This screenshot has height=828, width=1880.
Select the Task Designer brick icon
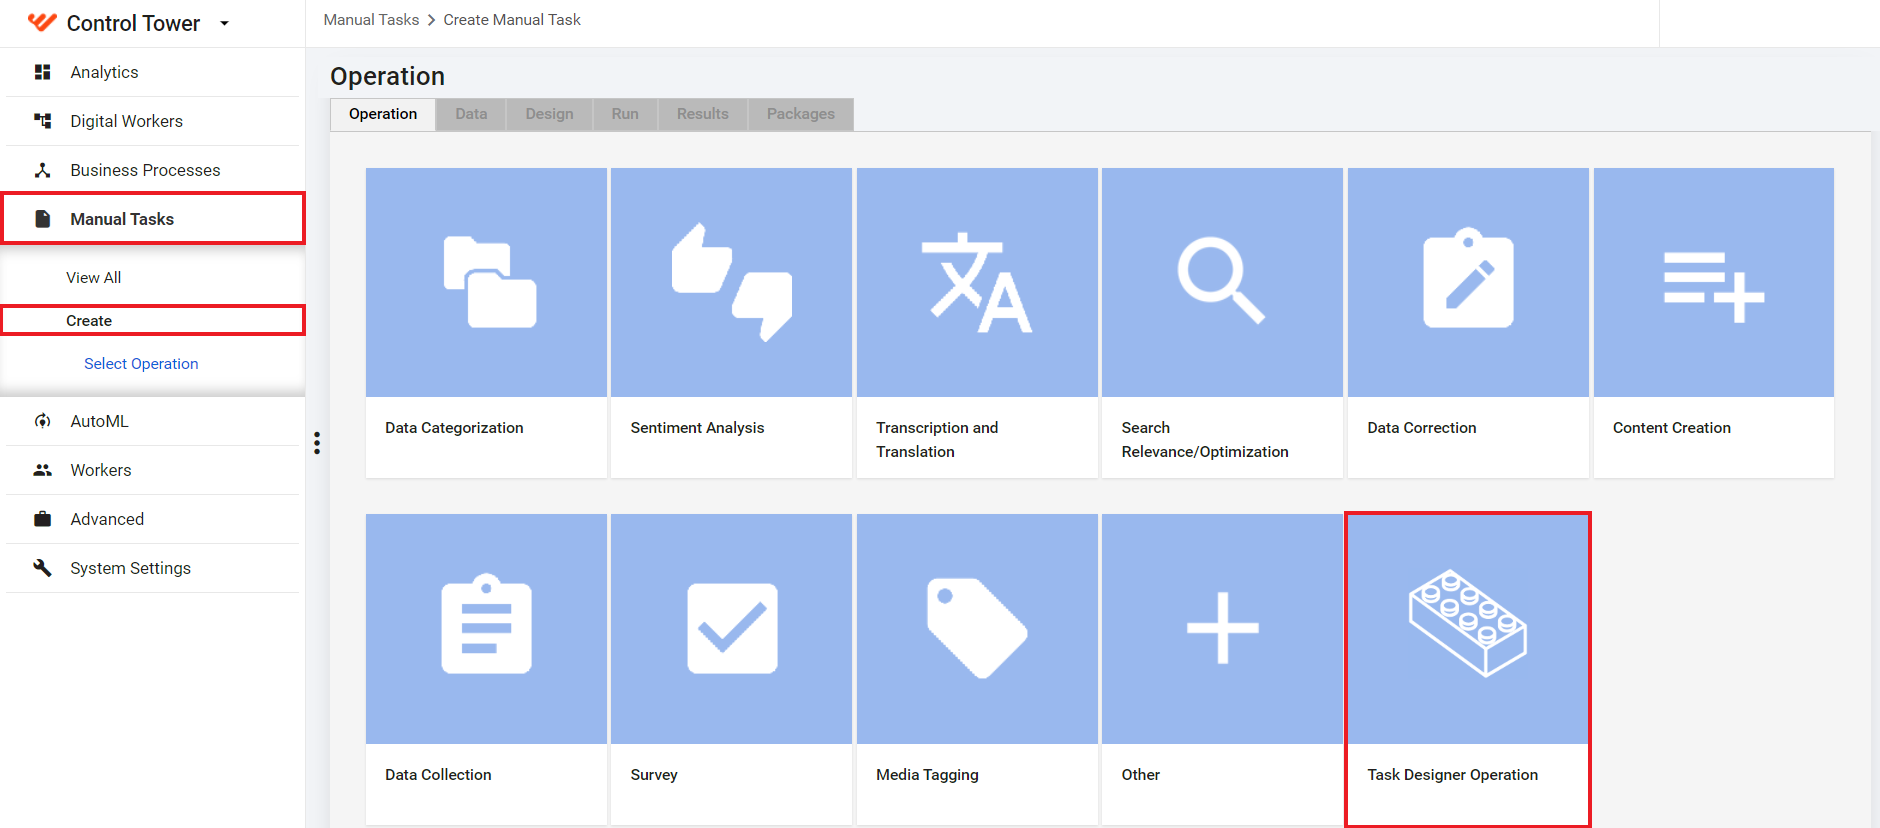[1468, 623]
